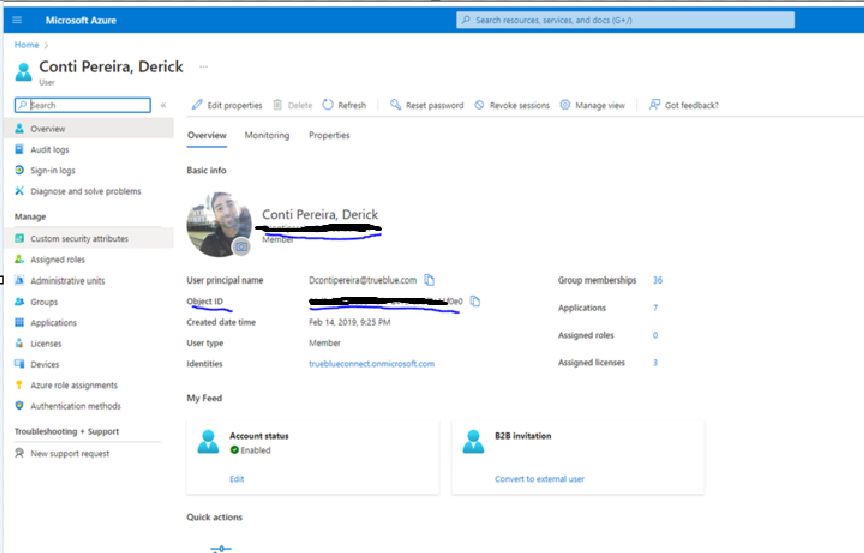Copy the User principal name value
Screen dimensions: 864x553
point(430,280)
